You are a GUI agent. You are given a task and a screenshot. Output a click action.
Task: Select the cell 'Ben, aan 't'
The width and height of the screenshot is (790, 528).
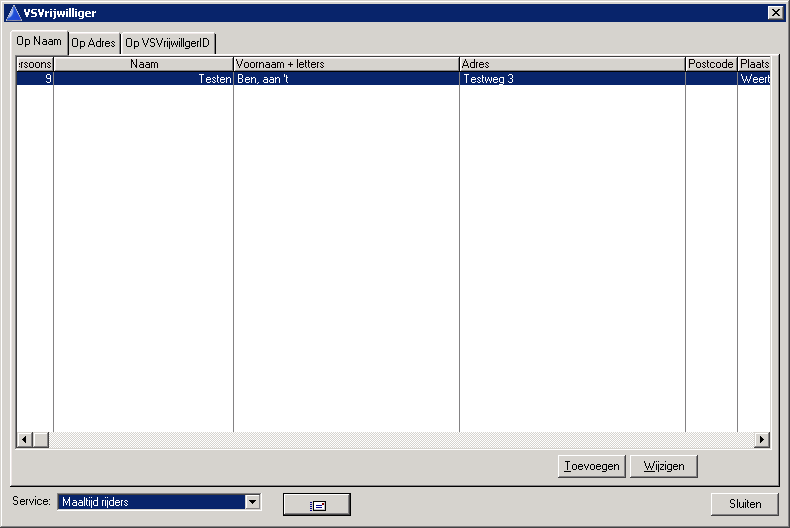[x=347, y=79]
